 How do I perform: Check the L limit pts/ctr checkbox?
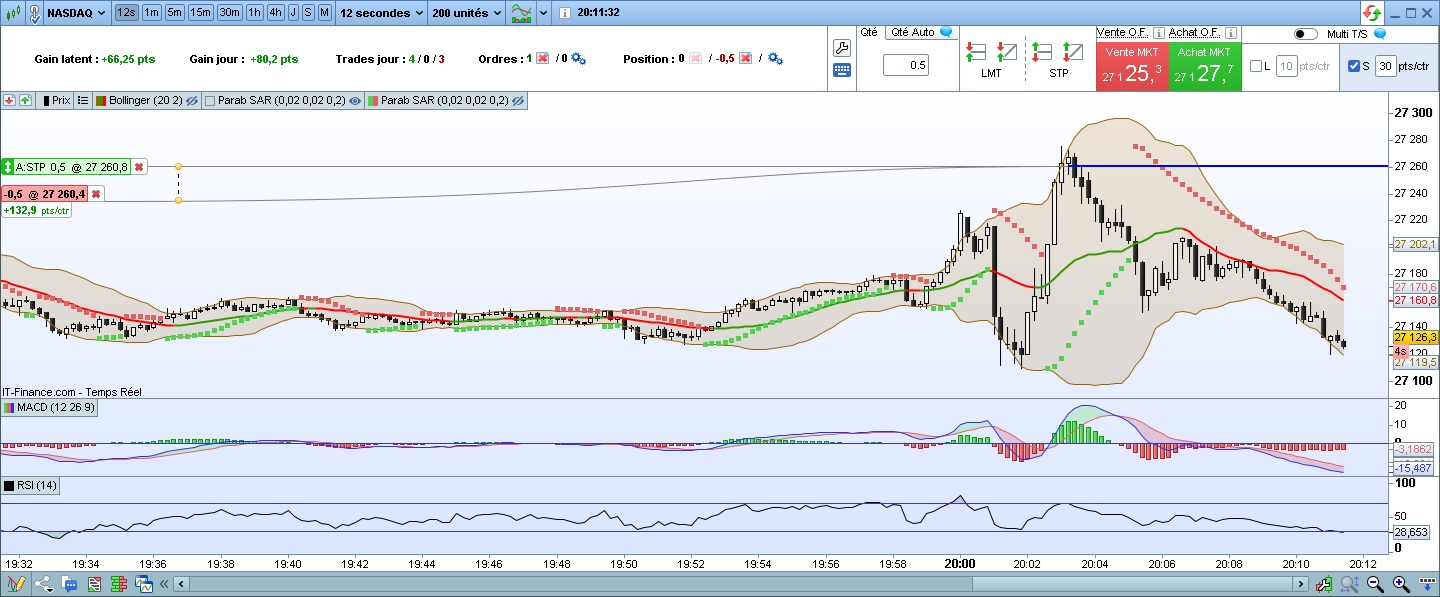1256,66
